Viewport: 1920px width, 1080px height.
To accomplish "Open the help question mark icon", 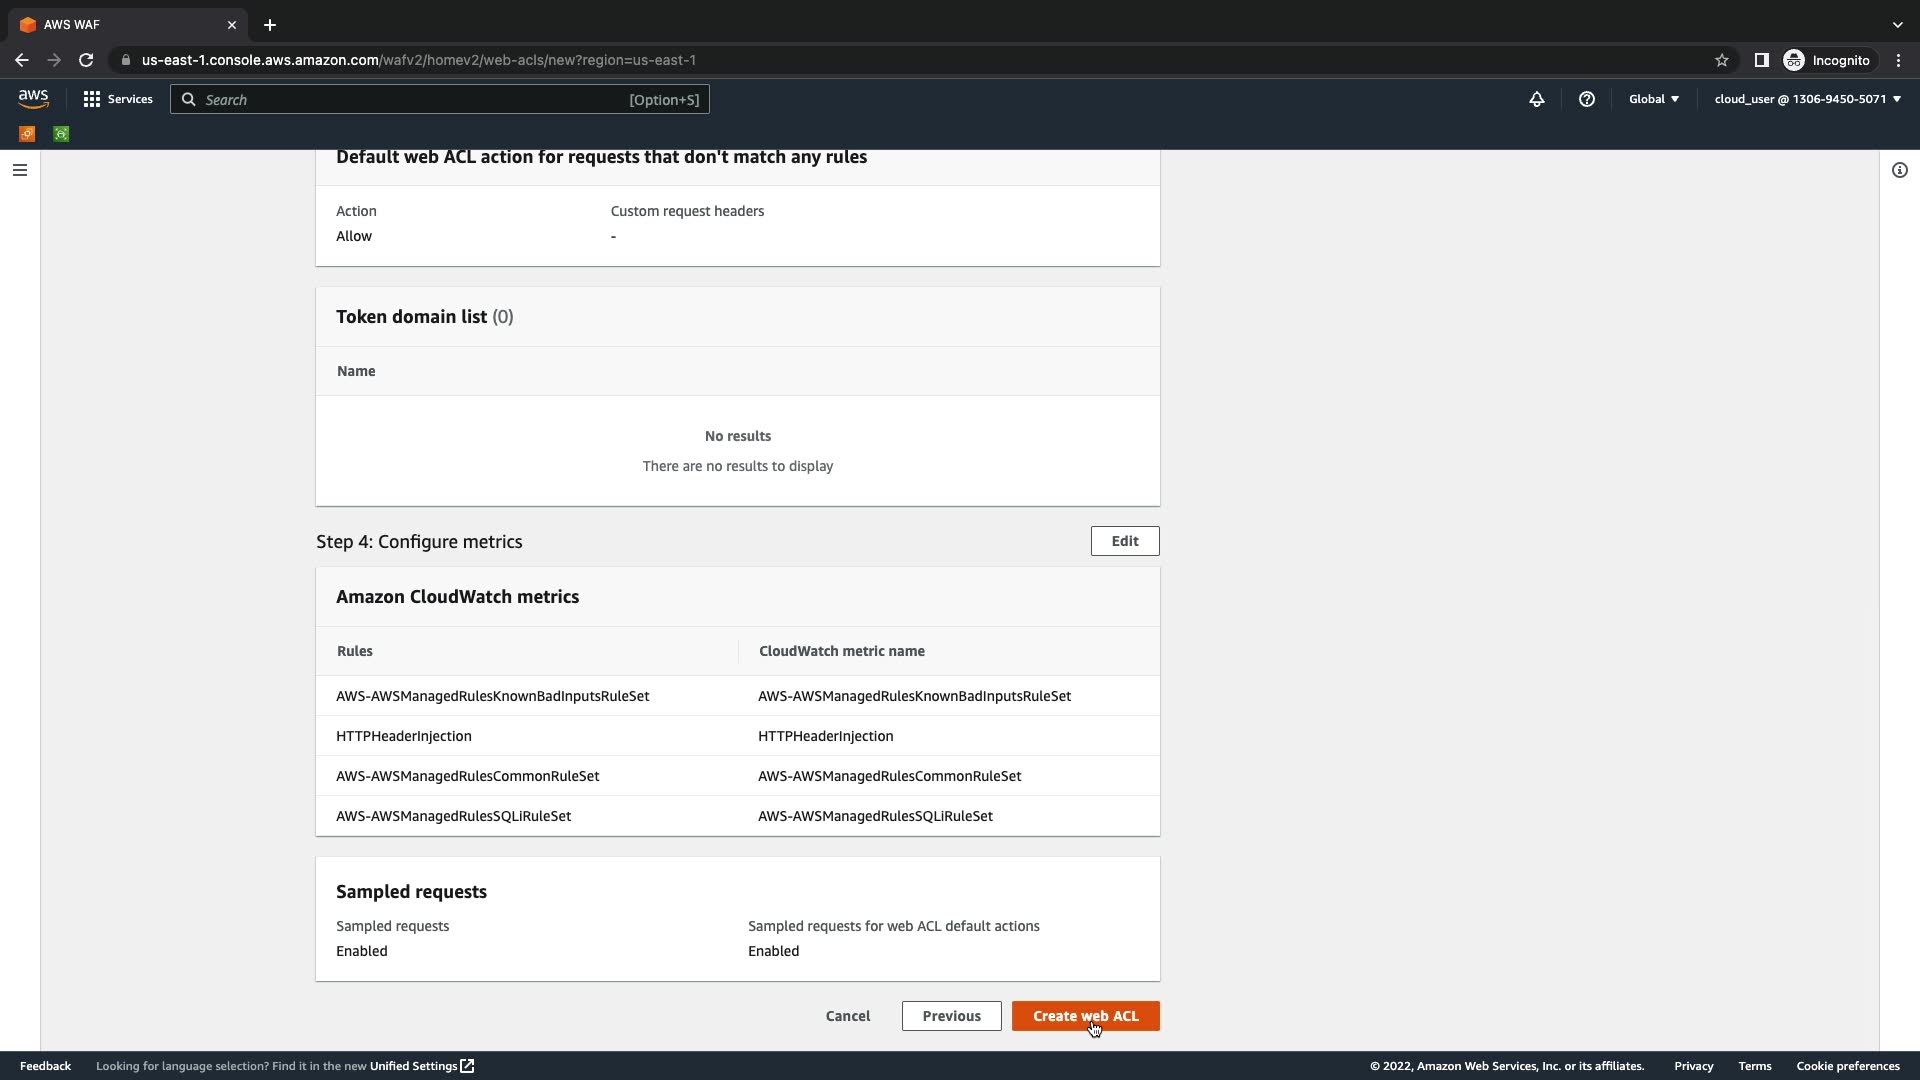I will pos(1586,99).
